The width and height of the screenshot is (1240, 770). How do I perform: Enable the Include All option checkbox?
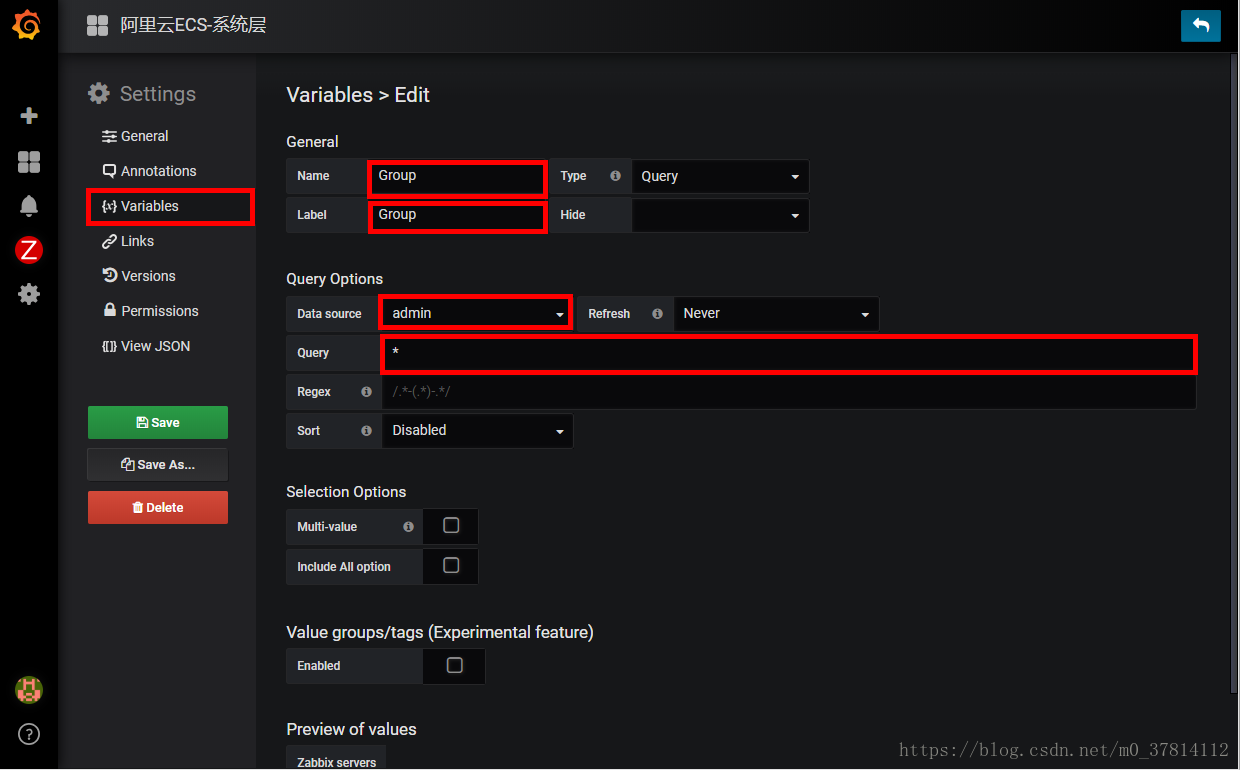(x=451, y=566)
